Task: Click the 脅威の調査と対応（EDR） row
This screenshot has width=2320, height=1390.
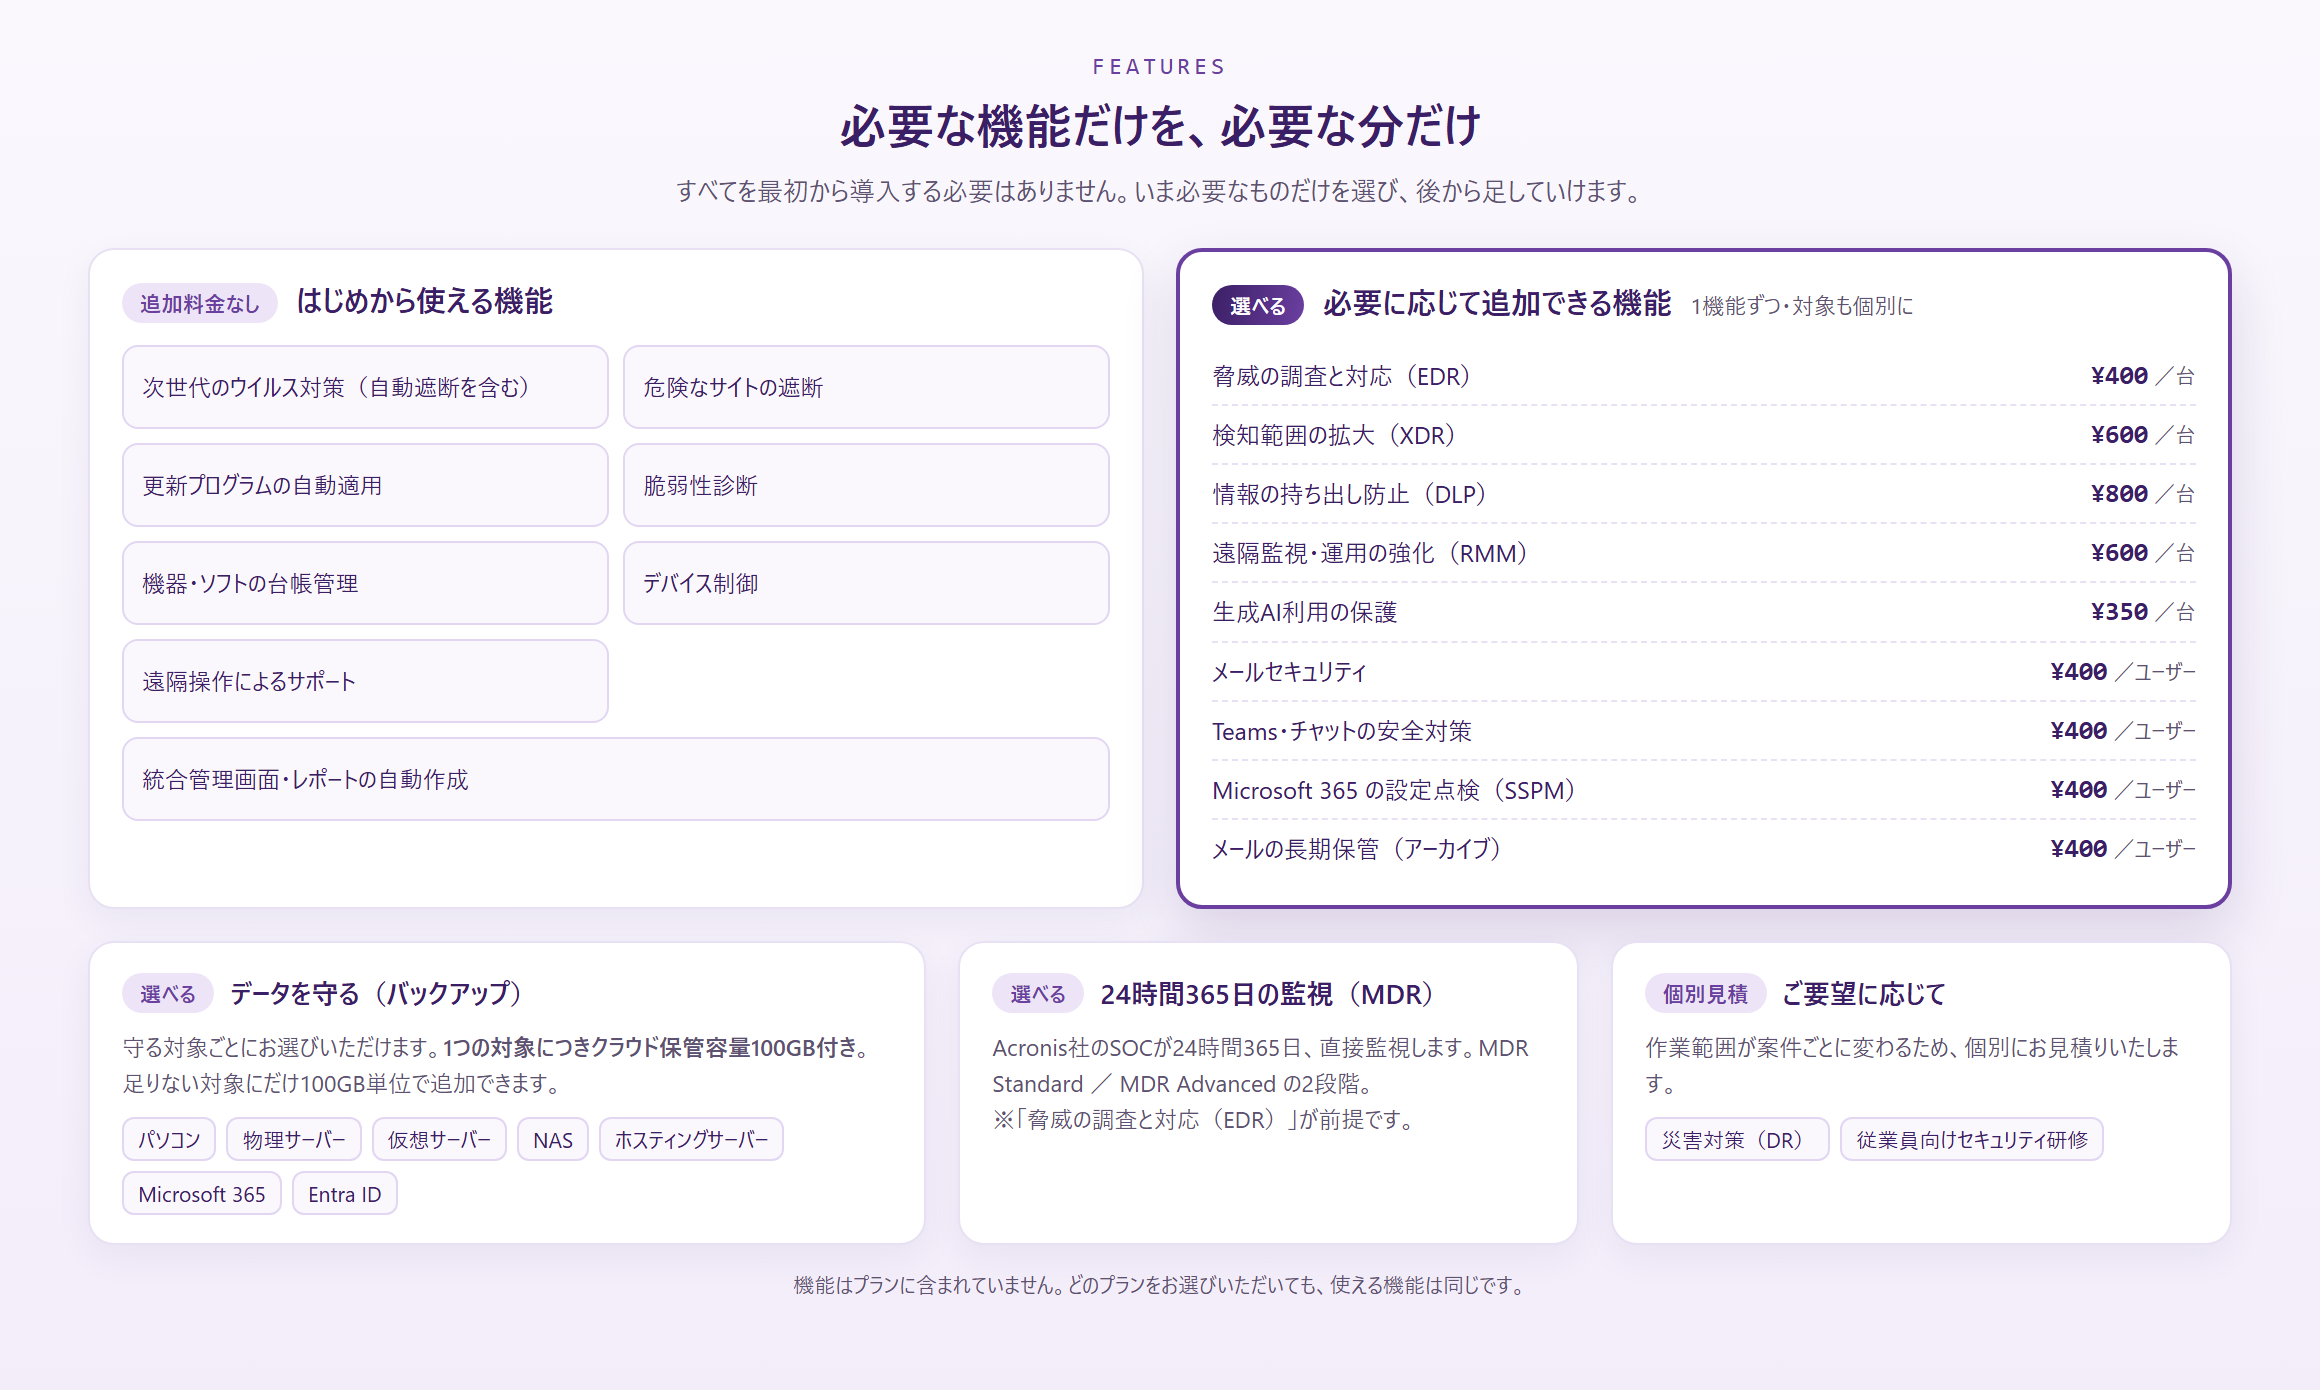Action: (1704, 376)
